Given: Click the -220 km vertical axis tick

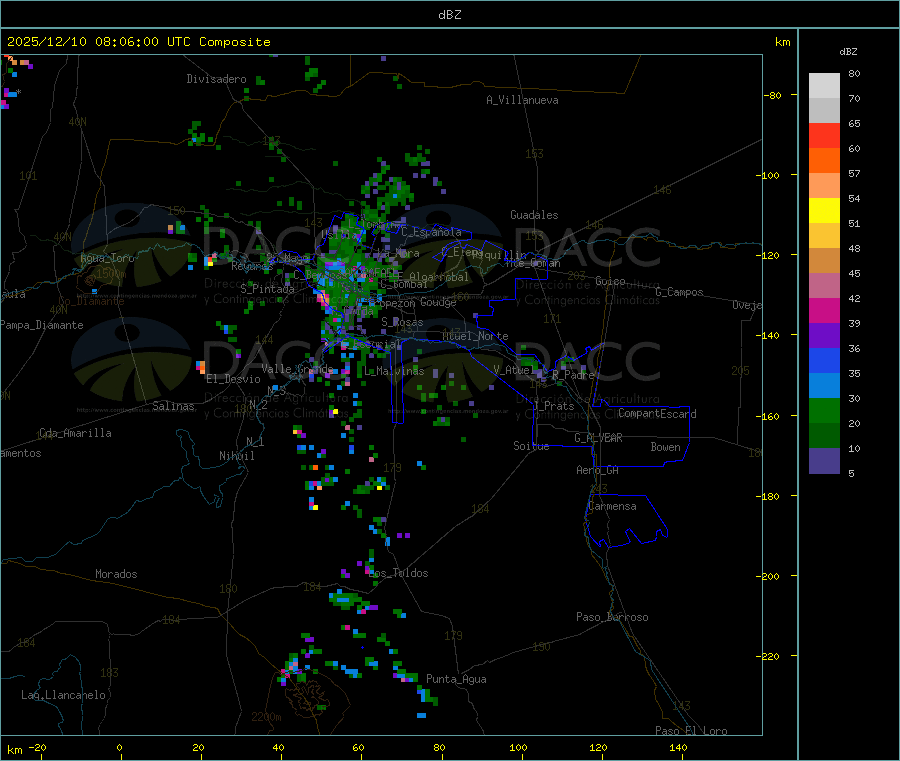Looking at the screenshot, I should 770,657.
